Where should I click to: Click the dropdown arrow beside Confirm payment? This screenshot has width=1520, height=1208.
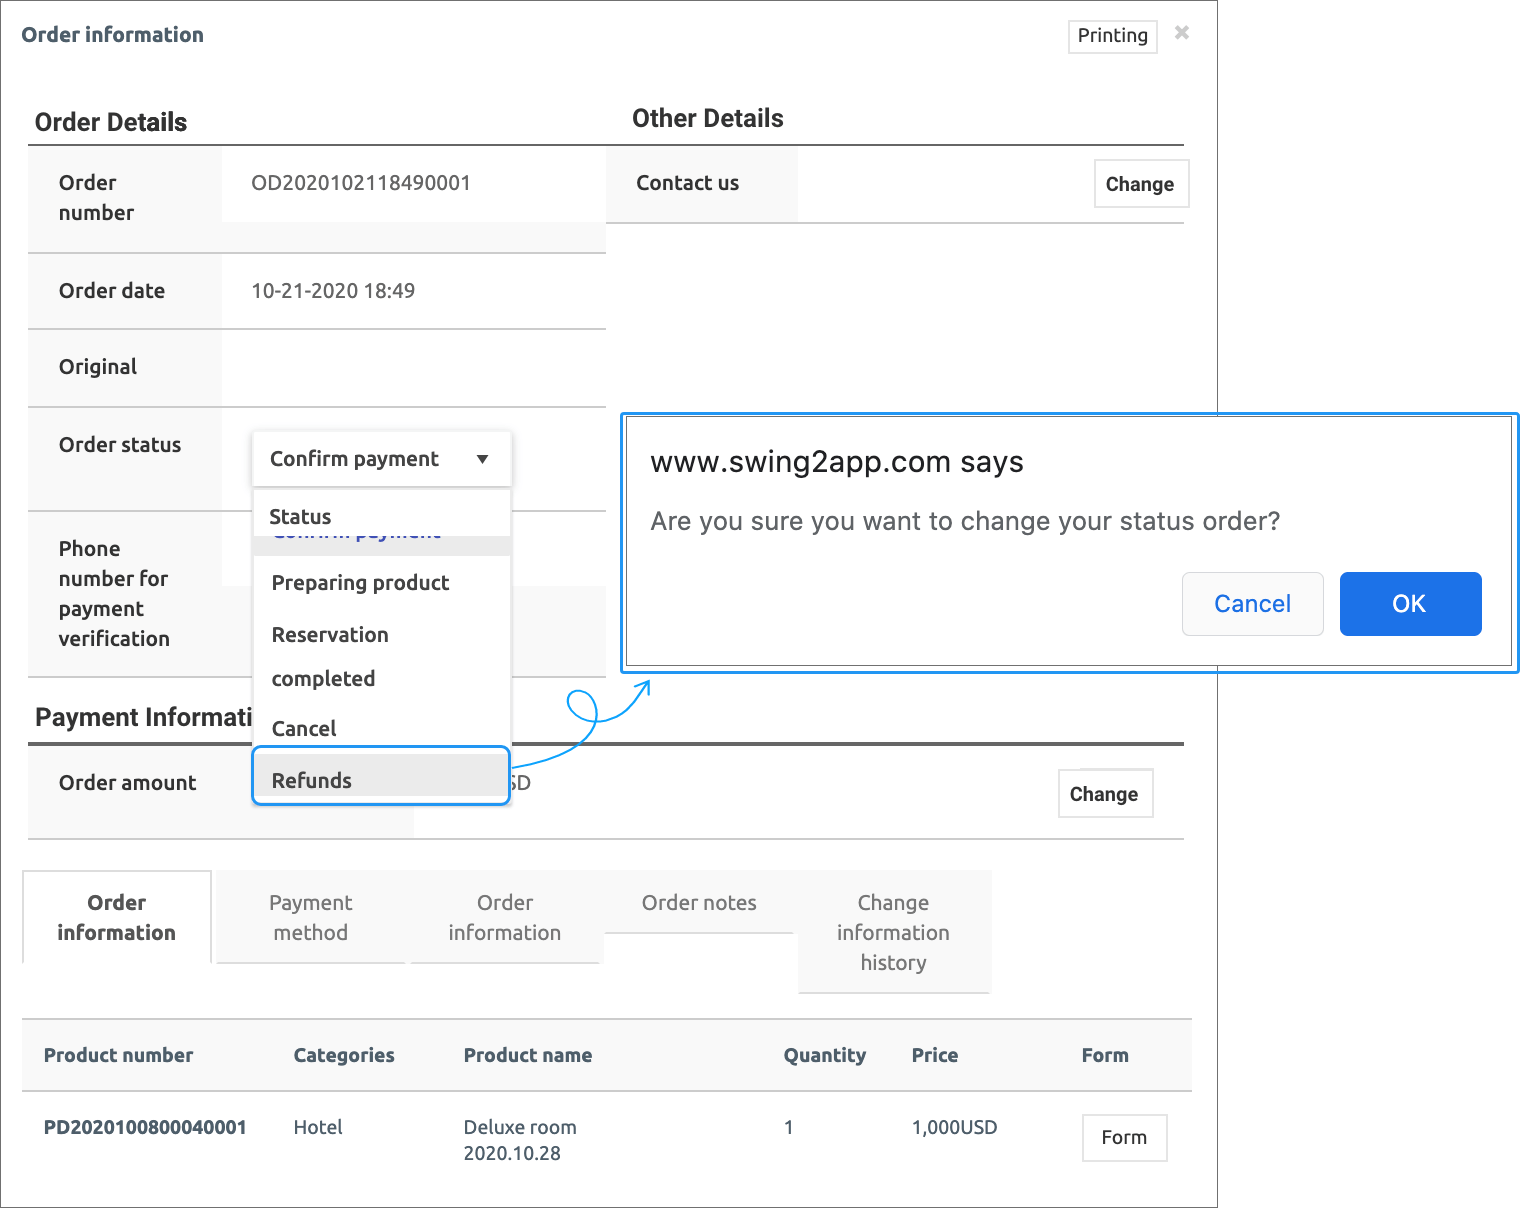[482, 459]
